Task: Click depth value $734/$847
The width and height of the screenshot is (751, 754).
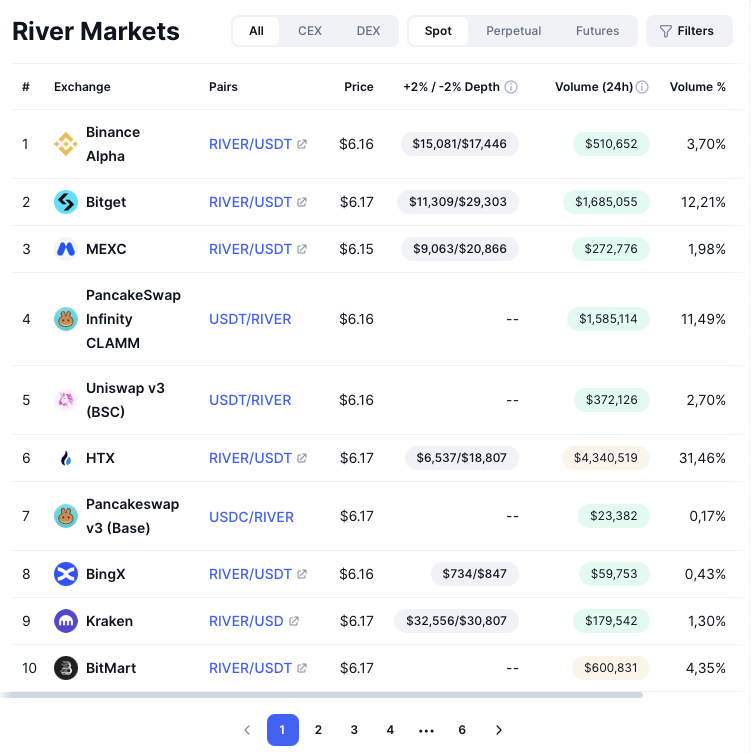Action: tap(475, 574)
